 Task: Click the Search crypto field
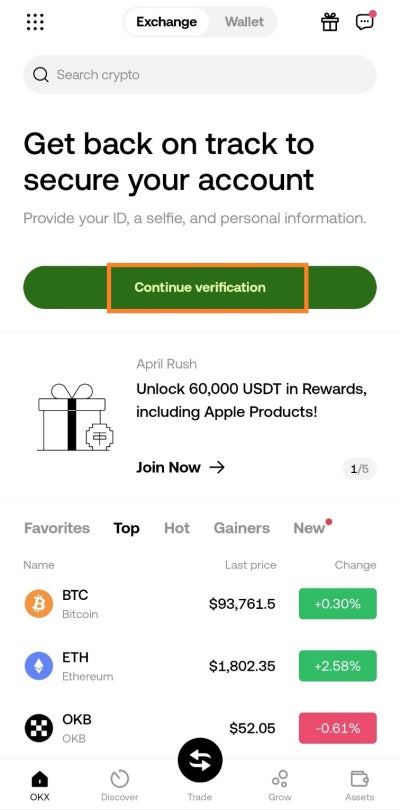tap(200, 75)
